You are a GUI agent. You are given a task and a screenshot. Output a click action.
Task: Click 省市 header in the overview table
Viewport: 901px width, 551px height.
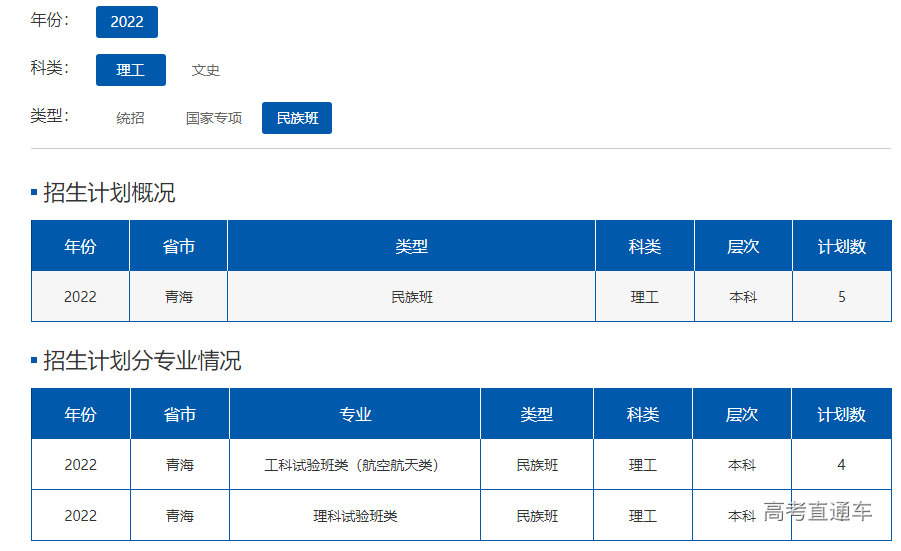coord(178,246)
